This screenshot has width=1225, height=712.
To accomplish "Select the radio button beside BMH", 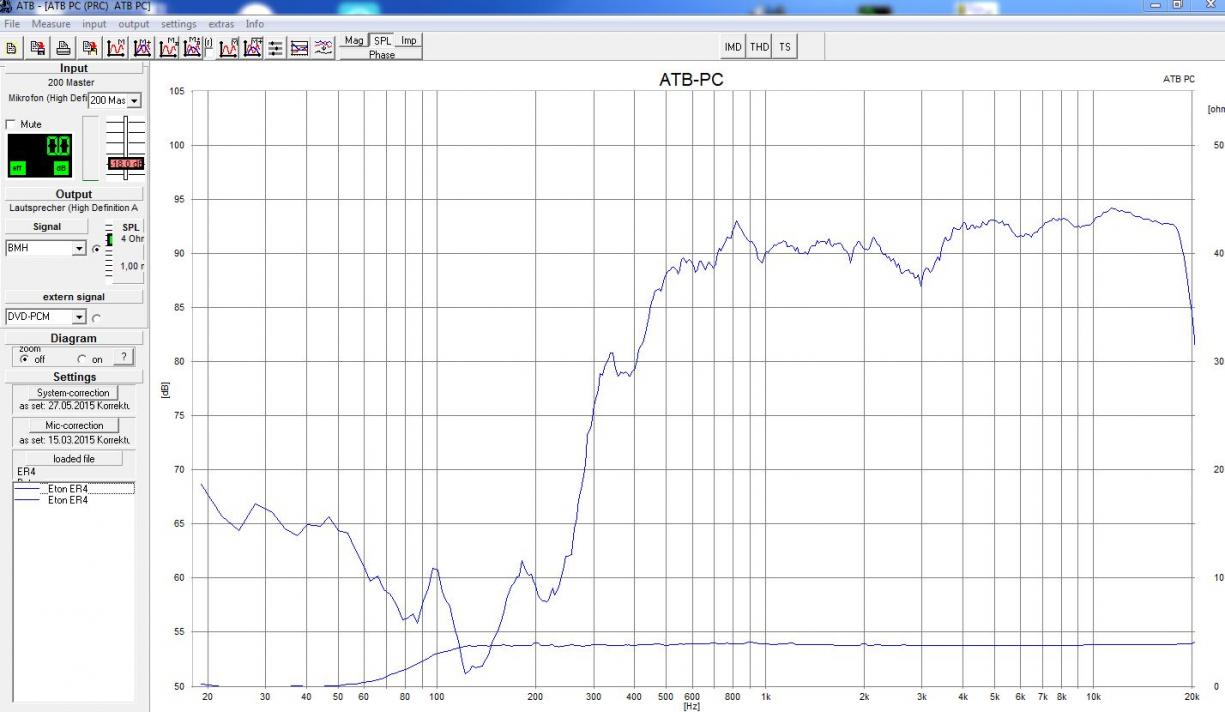I will click(x=96, y=248).
